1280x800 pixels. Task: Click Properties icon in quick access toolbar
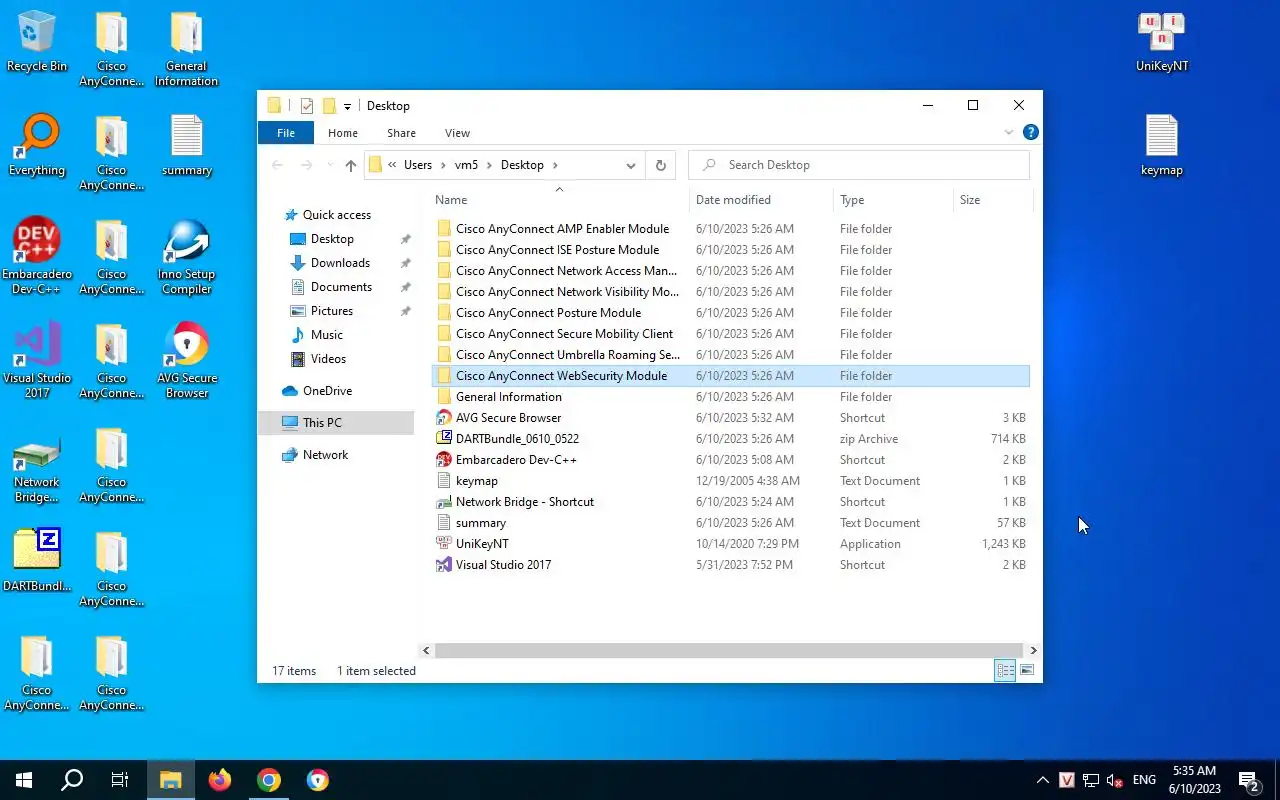click(307, 106)
